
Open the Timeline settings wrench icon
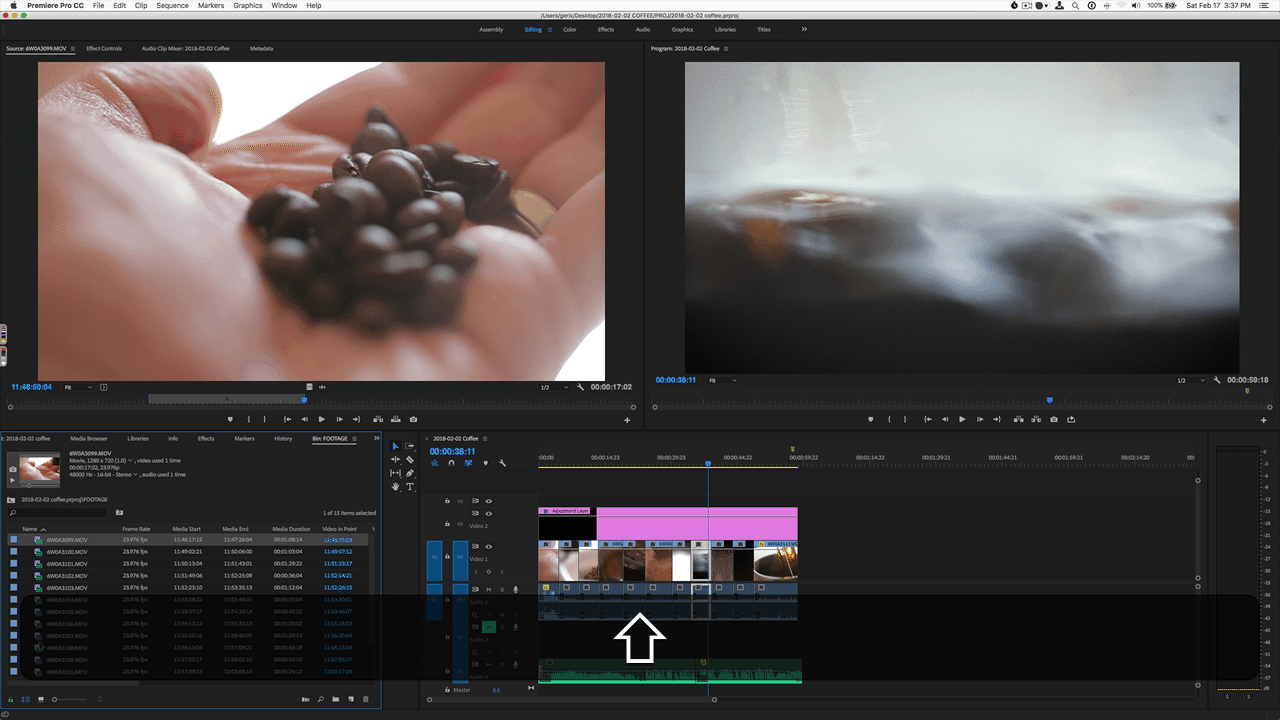[x=503, y=463]
